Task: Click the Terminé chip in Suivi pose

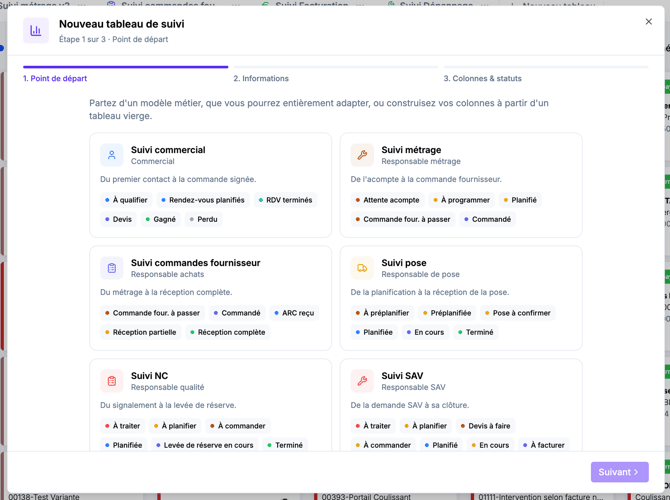Action: [475, 332]
